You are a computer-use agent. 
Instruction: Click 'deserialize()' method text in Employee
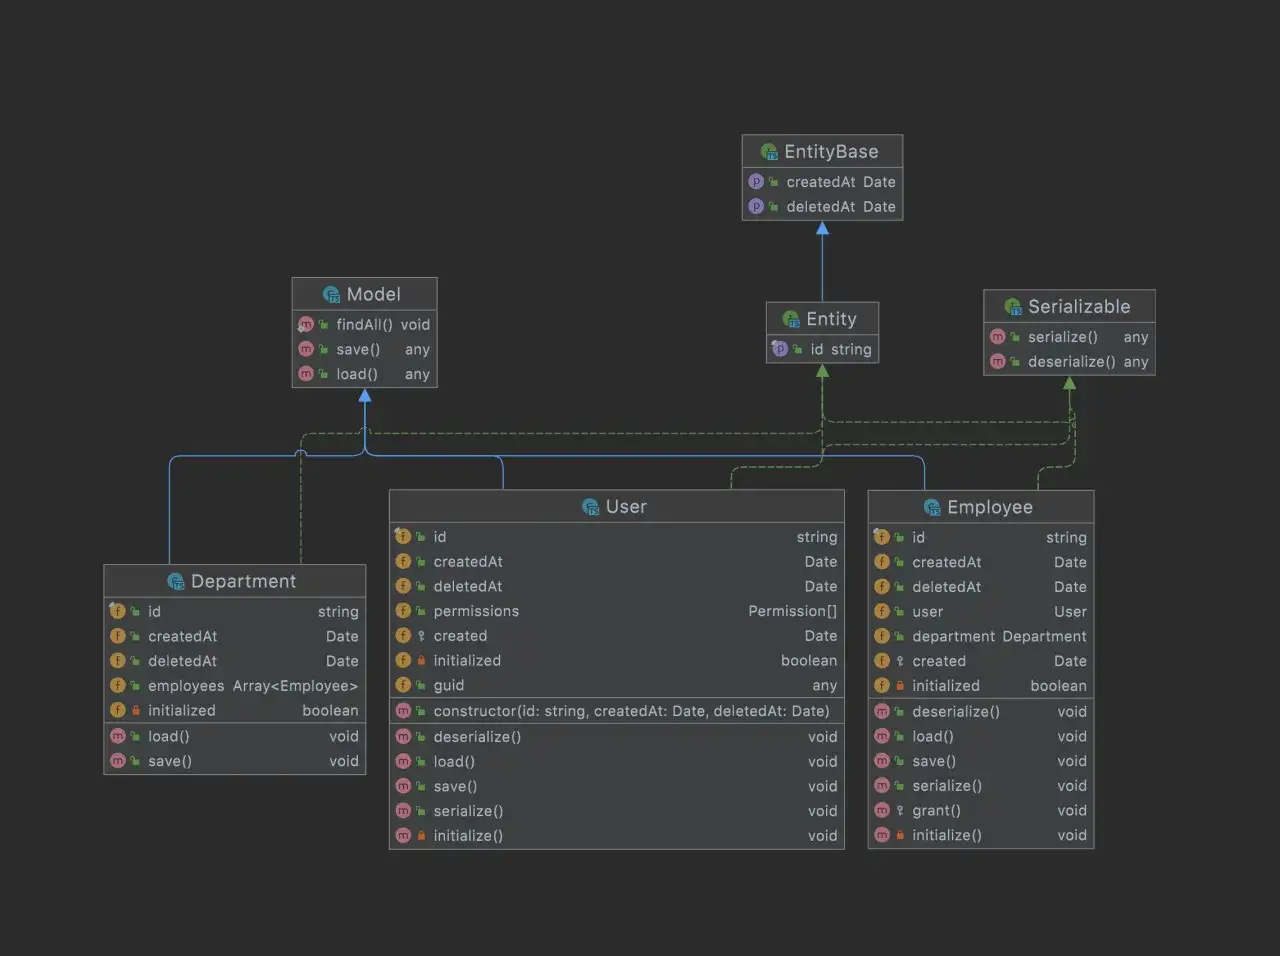pyautogui.click(x=956, y=712)
